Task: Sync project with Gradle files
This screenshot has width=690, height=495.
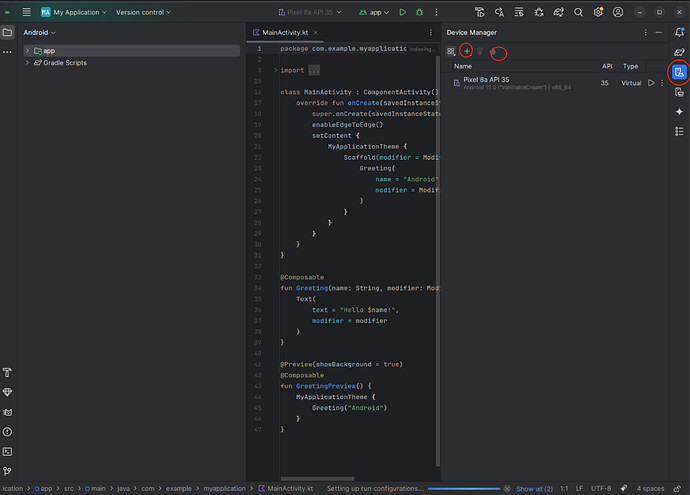Action: [558, 12]
